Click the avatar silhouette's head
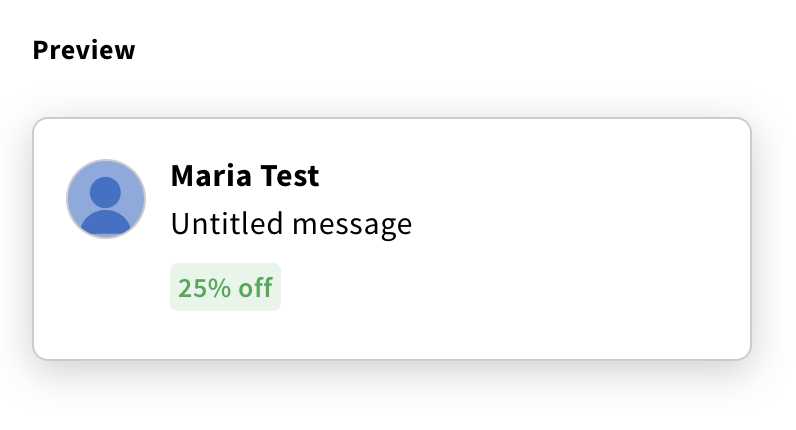796x430 pixels. (106, 190)
